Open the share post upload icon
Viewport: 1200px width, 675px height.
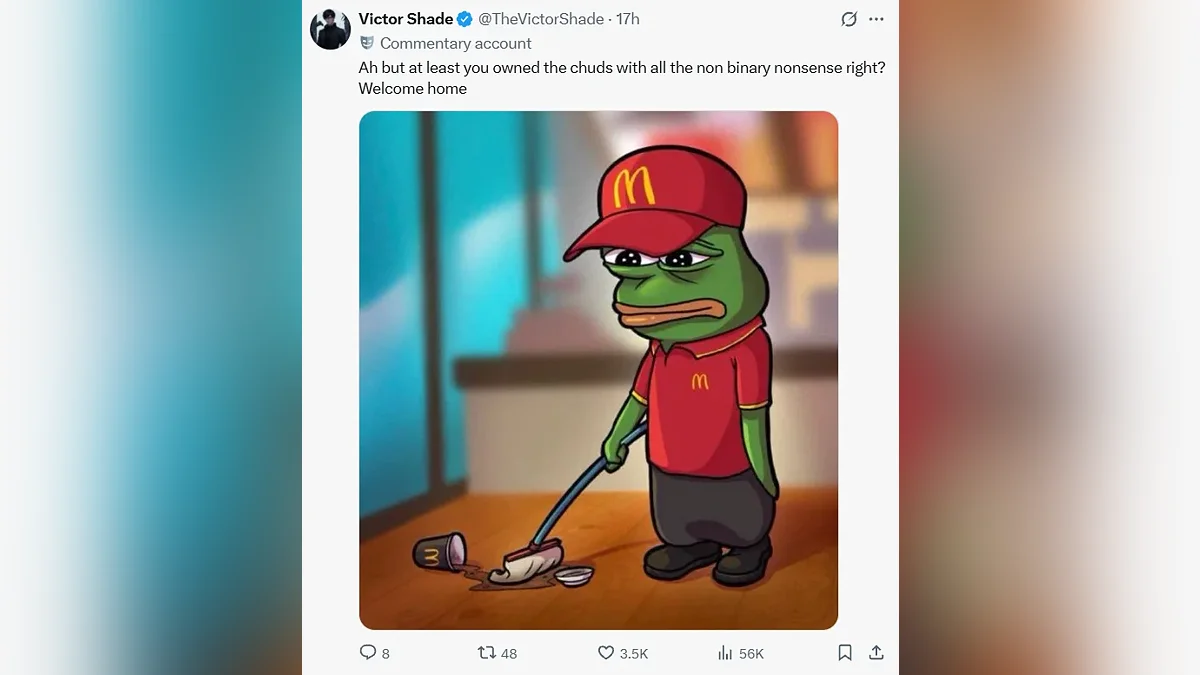click(876, 652)
